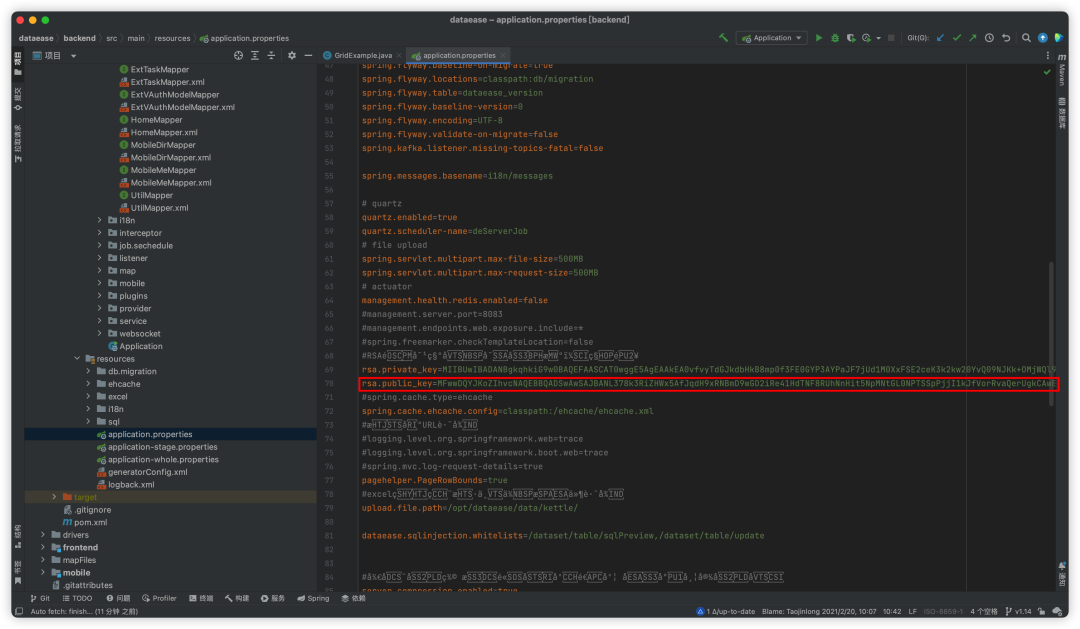1080x629 pixels.
Task: Build the project with the hammer icon
Action: click(x=723, y=38)
